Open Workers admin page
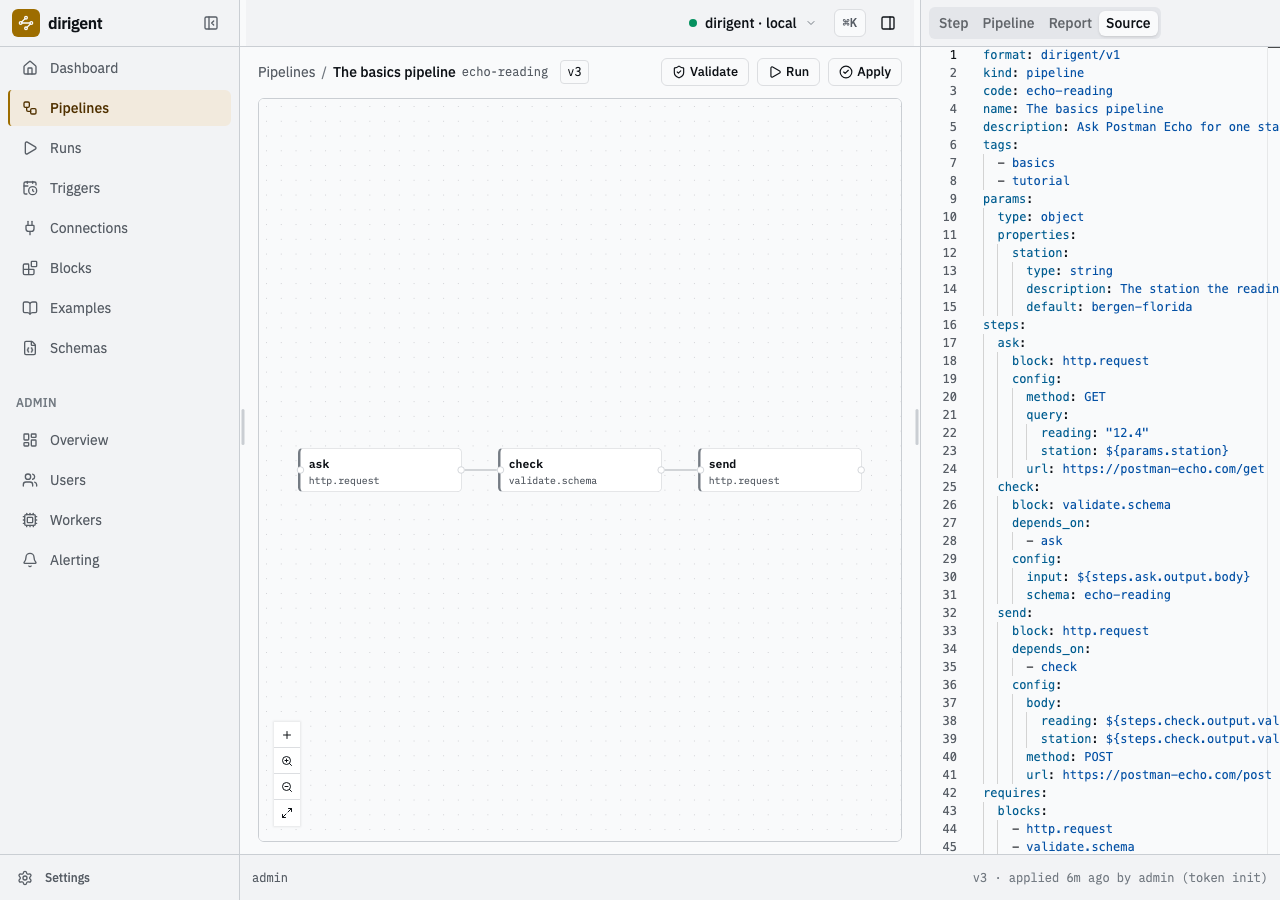This screenshot has height=900, width=1280. (119, 520)
